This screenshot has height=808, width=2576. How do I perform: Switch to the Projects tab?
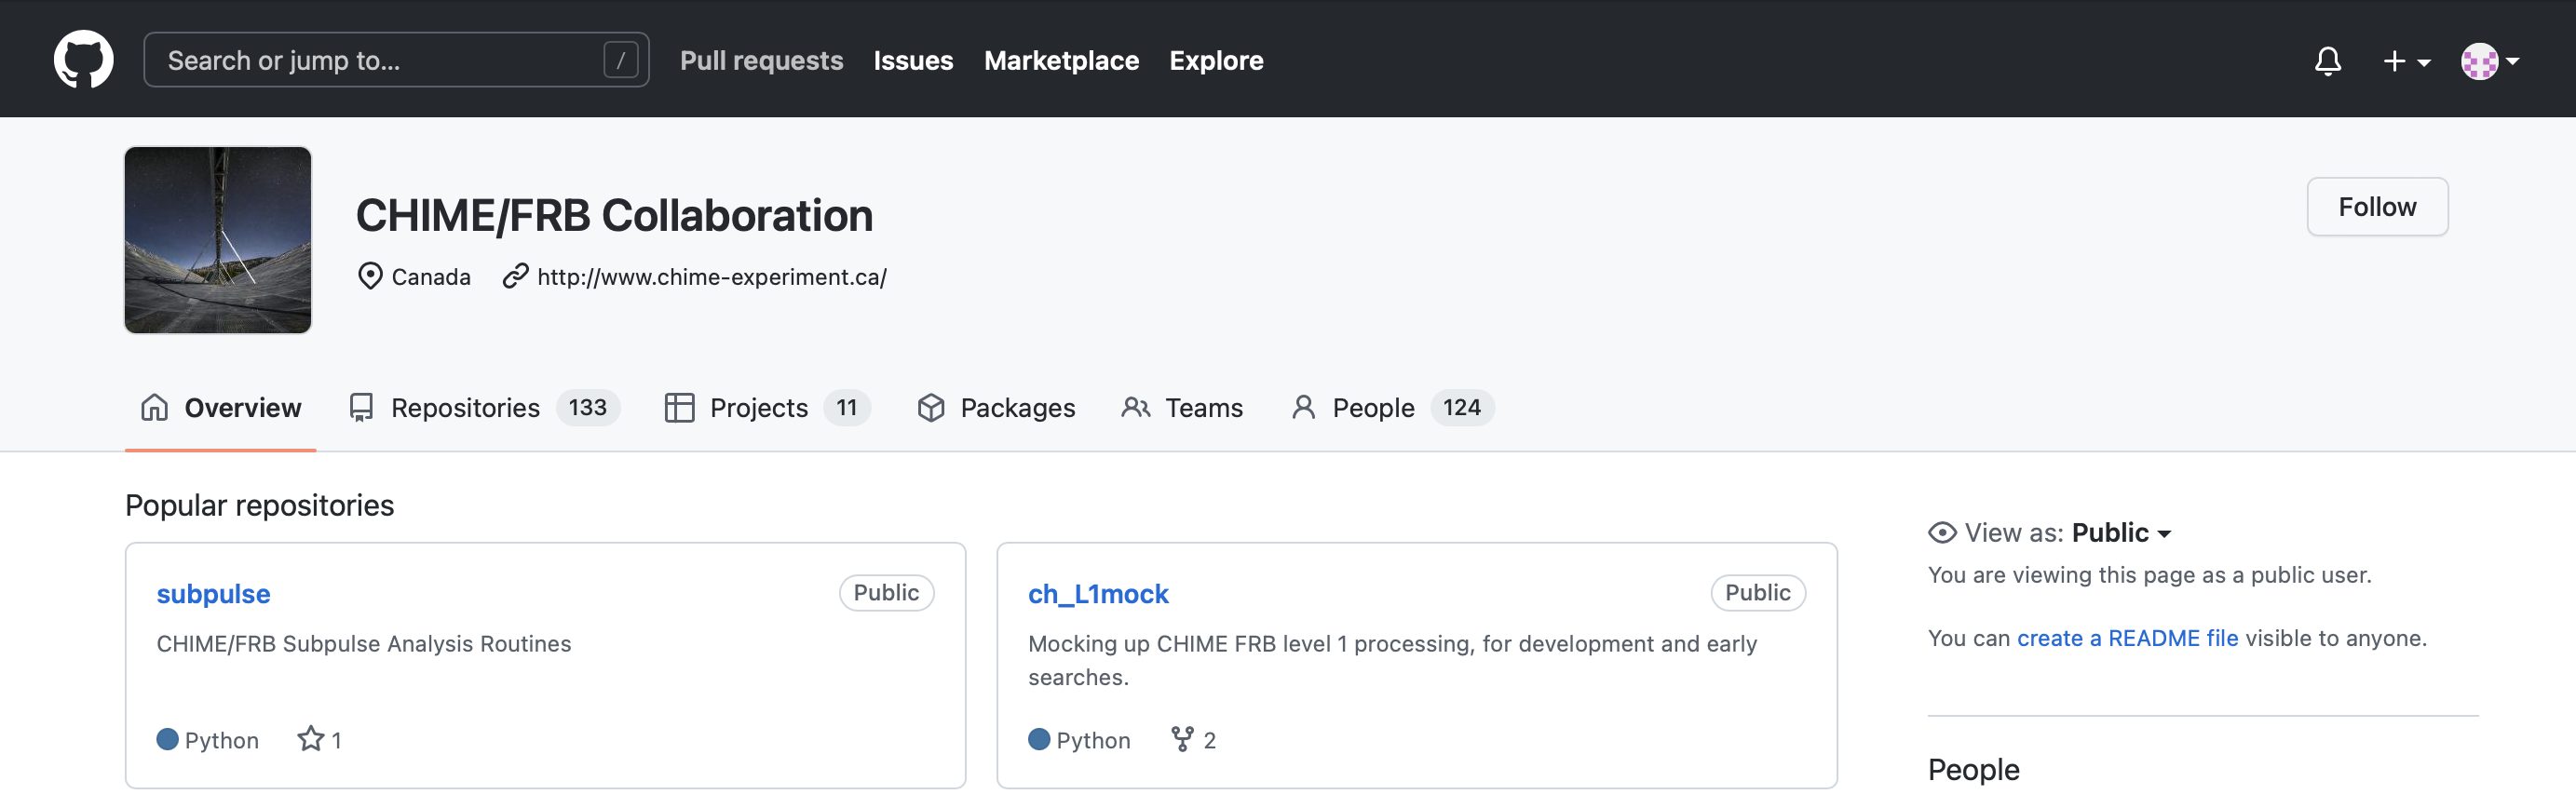[x=767, y=408]
